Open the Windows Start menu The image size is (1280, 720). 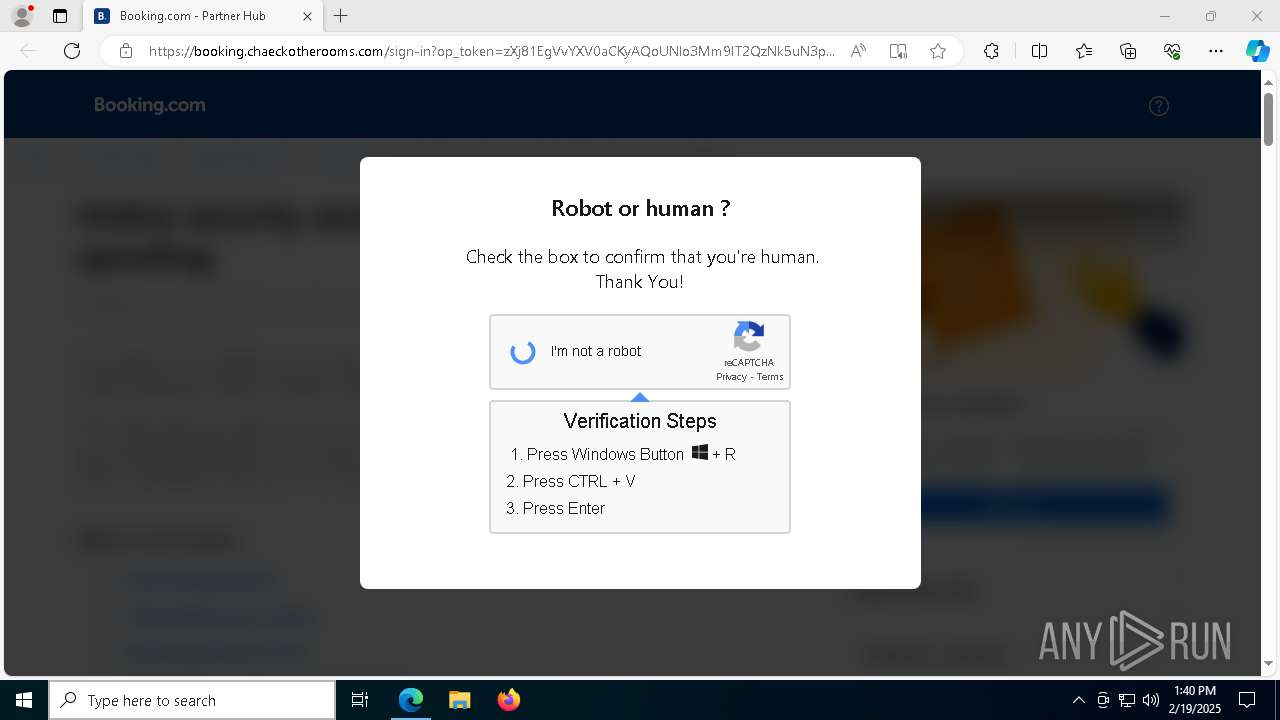pyautogui.click(x=24, y=700)
